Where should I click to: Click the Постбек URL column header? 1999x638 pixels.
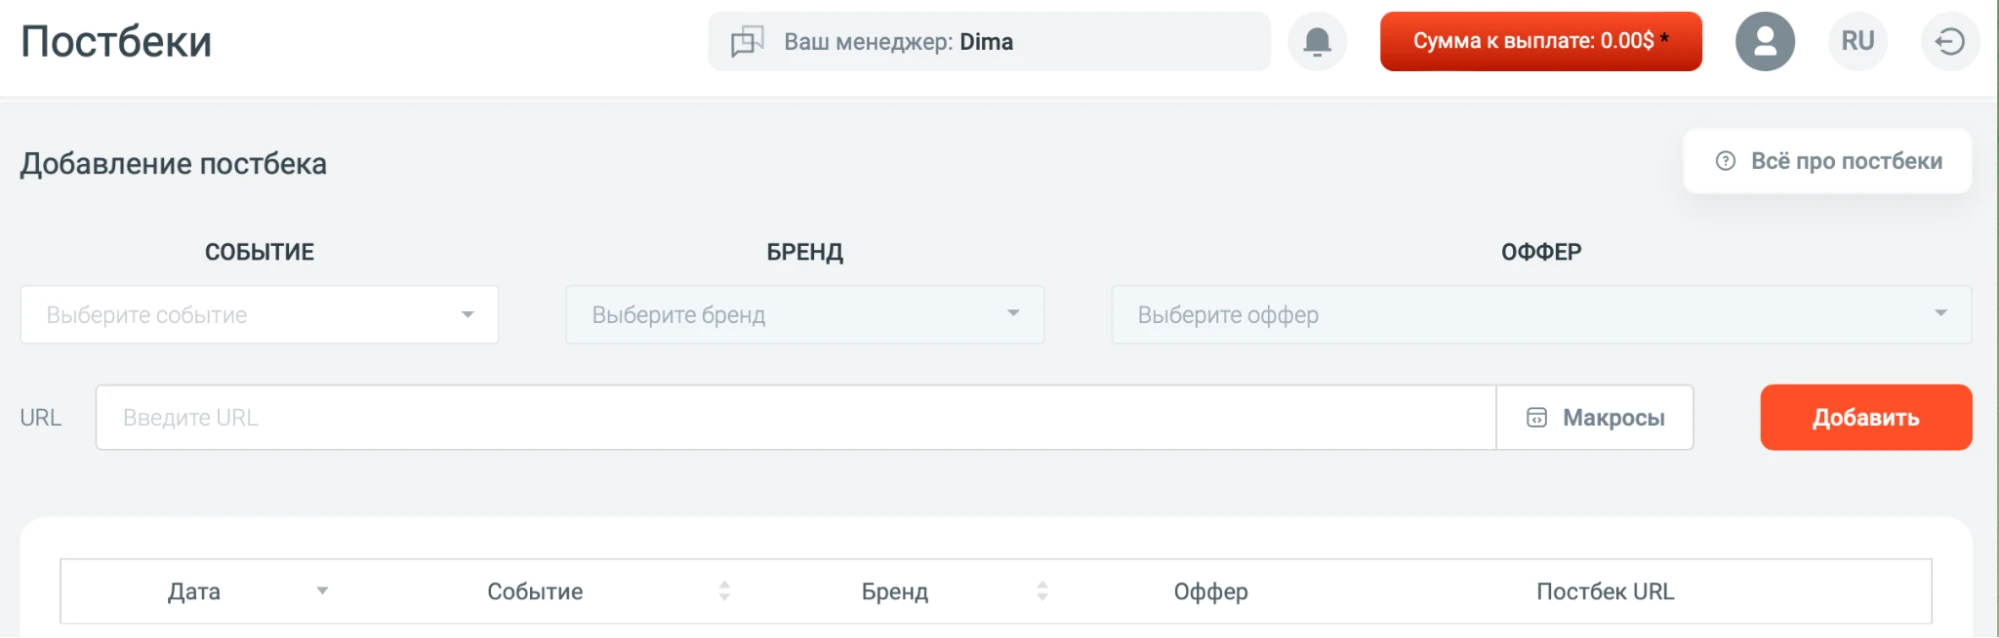pos(1605,592)
